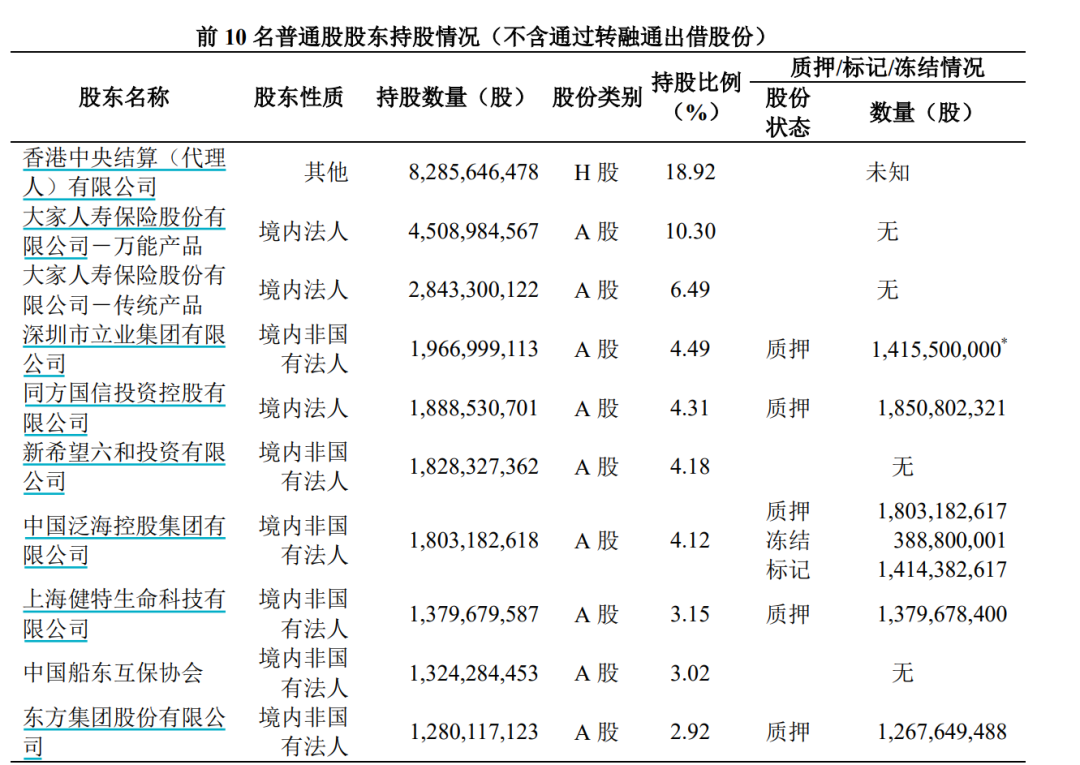
Task: Open the 深圳市立业集团有限公司 link
Action: (x=124, y=349)
